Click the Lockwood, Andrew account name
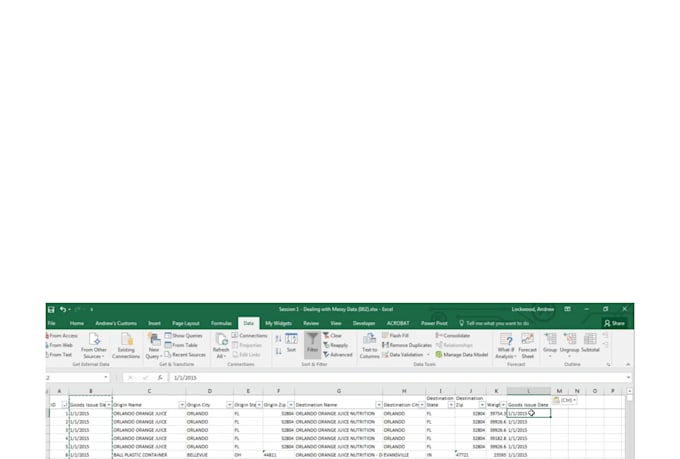The width and height of the screenshot is (680, 459). click(x=533, y=309)
